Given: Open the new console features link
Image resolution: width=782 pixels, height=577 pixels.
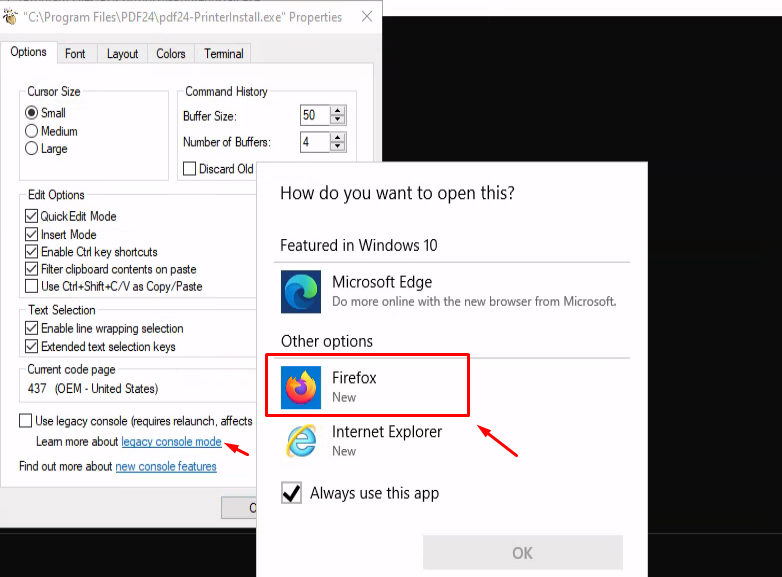Looking at the screenshot, I should [166, 466].
